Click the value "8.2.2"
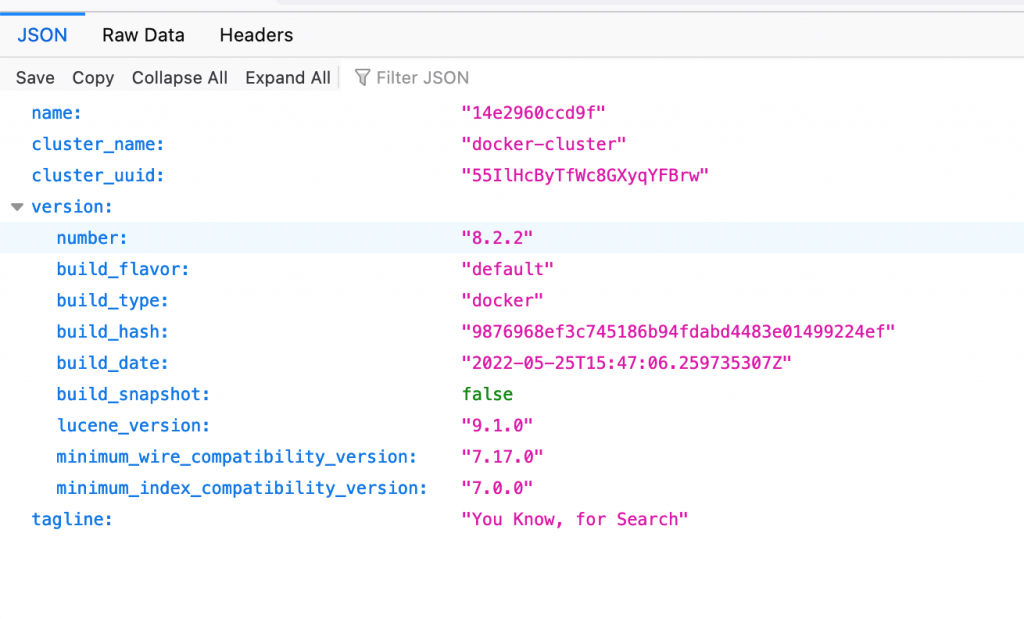Viewport: 1024px width, 619px height. 497,238
